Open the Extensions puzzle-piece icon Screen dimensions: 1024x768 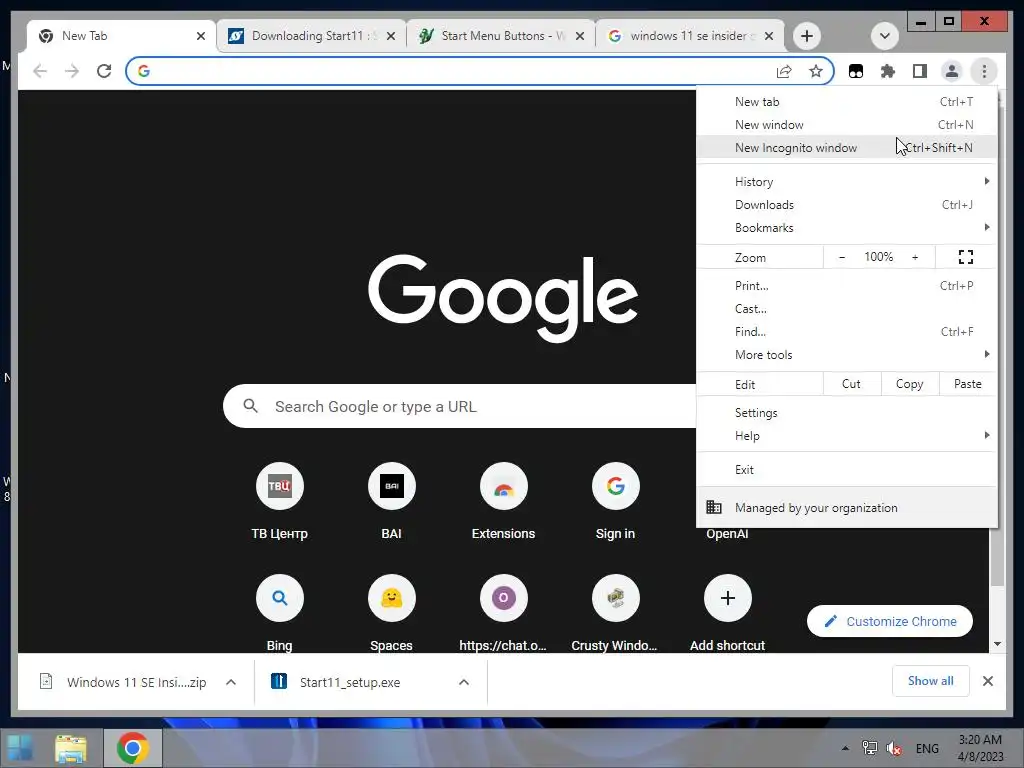[x=888, y=71]
